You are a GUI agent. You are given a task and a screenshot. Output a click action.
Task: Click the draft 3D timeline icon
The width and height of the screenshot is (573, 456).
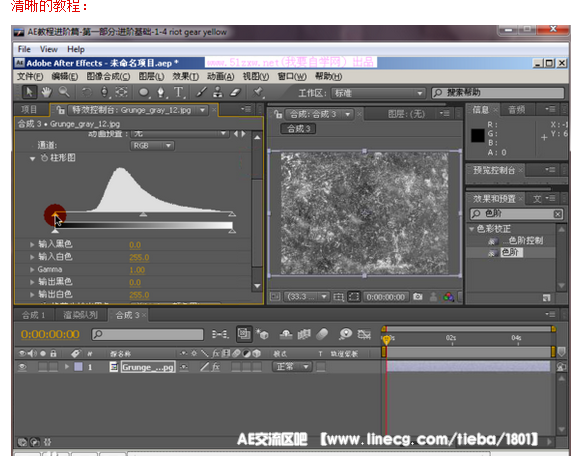click(262, 334)
